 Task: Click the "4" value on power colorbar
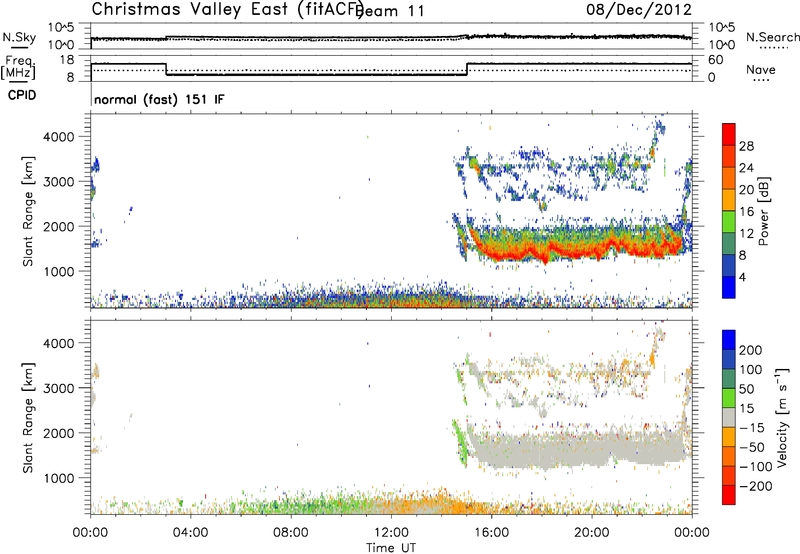[742, 277]
